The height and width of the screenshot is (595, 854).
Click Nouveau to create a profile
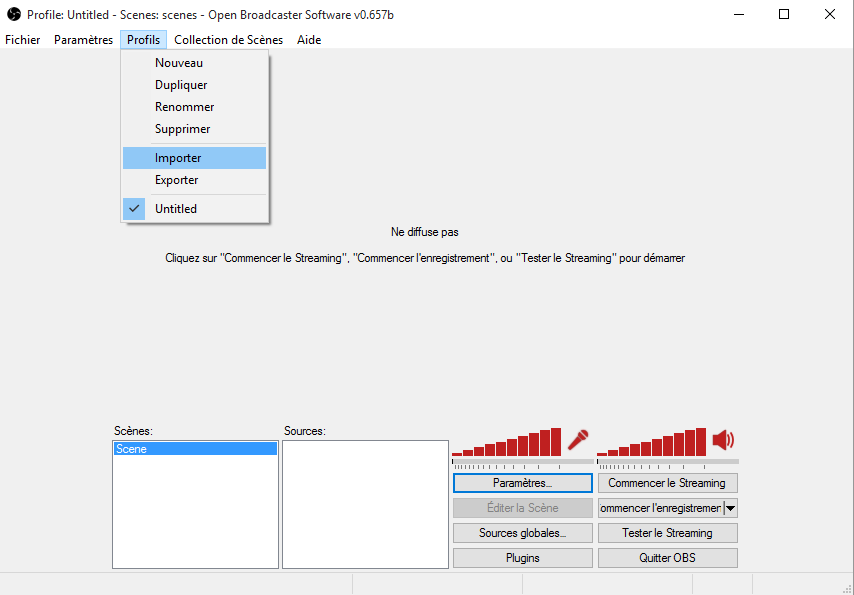pyautogui.click(x=179, y=63)
